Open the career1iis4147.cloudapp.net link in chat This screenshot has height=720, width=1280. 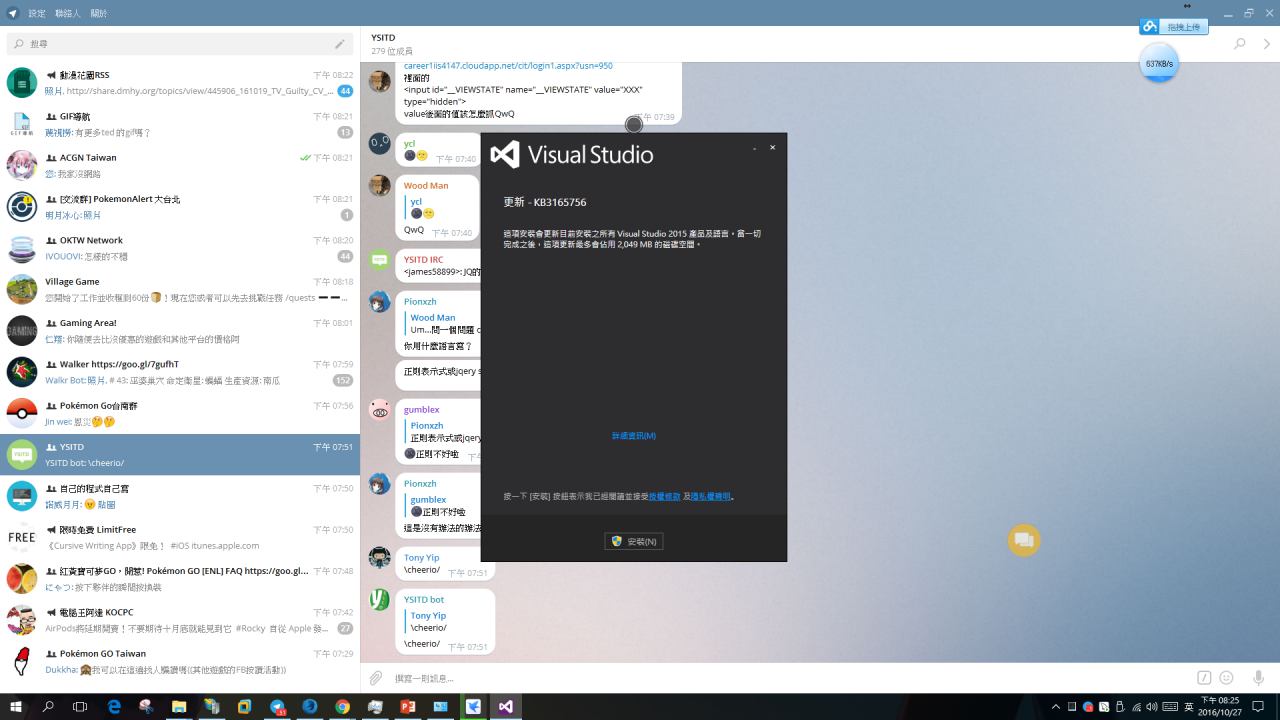click(508, 66)
